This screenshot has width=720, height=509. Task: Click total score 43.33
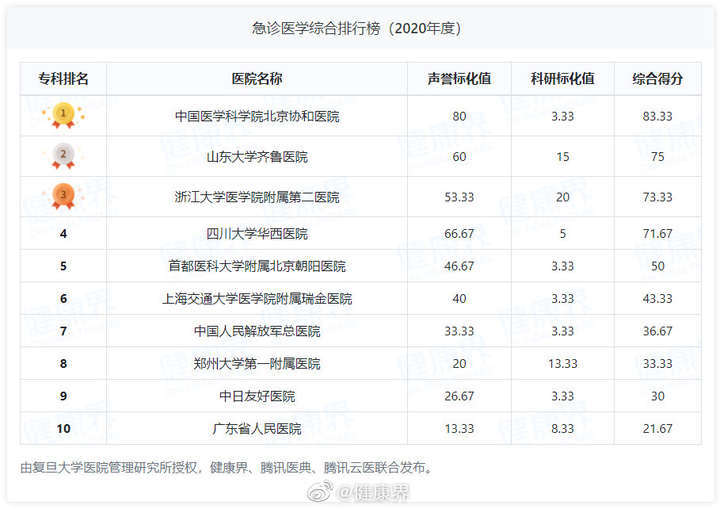click(658, 299)
